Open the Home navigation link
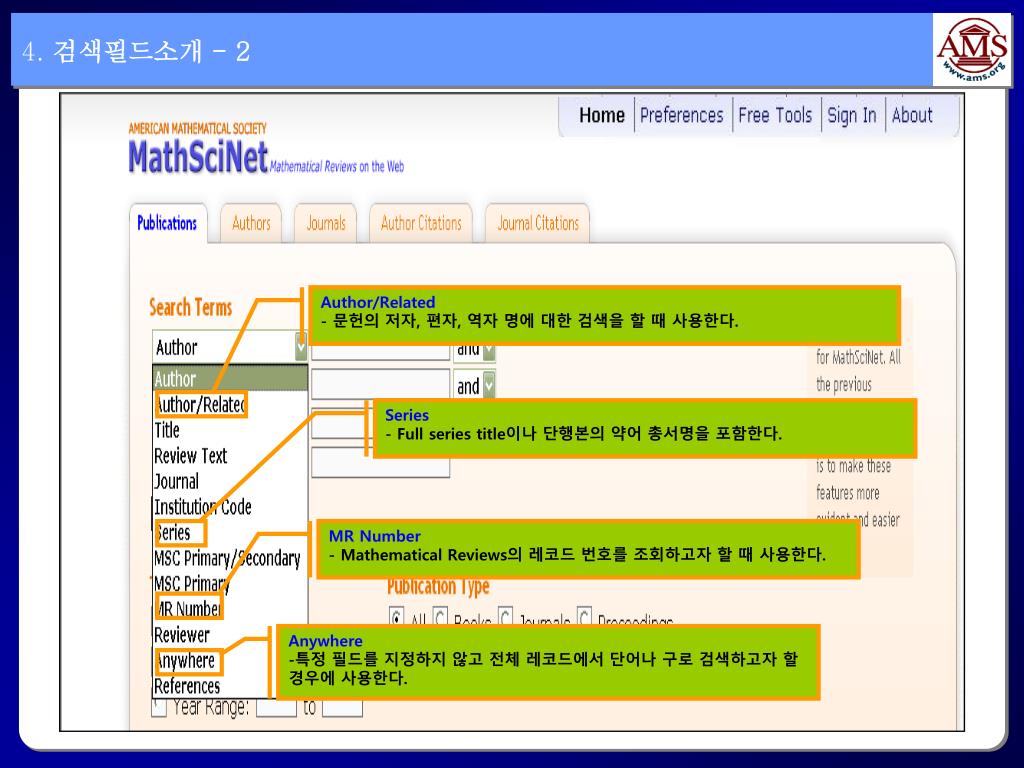 (601, 116)
